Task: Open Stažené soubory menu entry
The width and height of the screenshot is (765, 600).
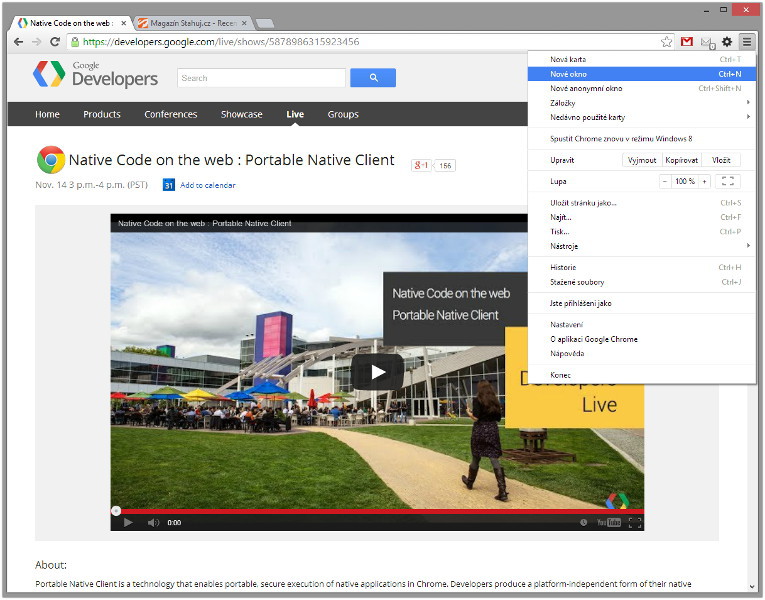Action: click(642, 282)
